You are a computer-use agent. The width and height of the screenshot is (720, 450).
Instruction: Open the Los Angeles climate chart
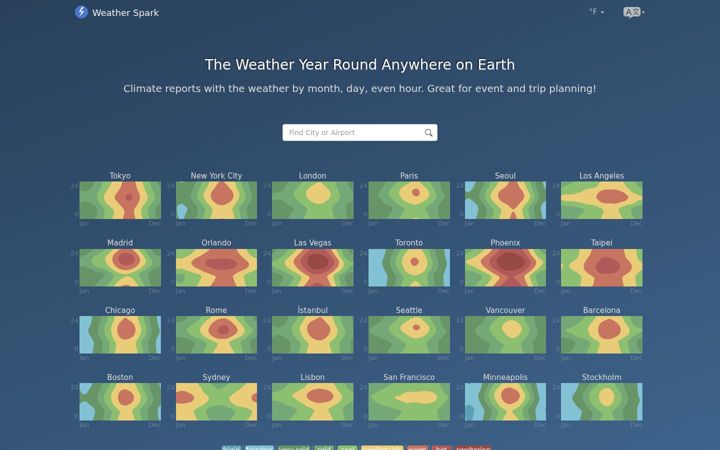click(602, 200)
